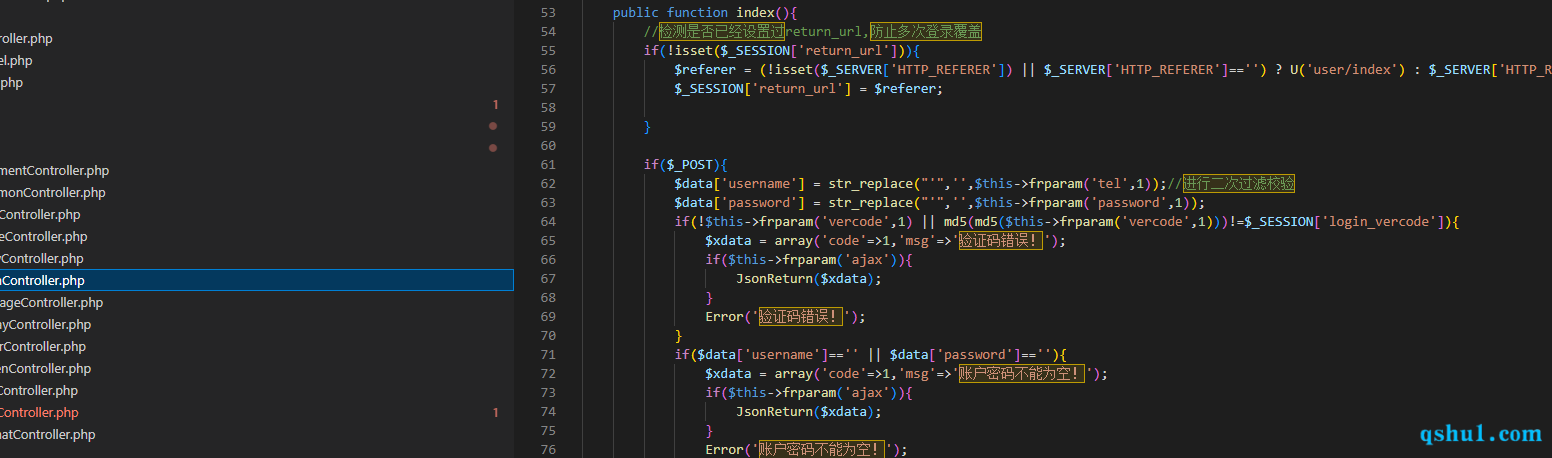Click 'JsonReturn($xdata);' on line 67
The image size is (1552, 458).
pos(809,279)
